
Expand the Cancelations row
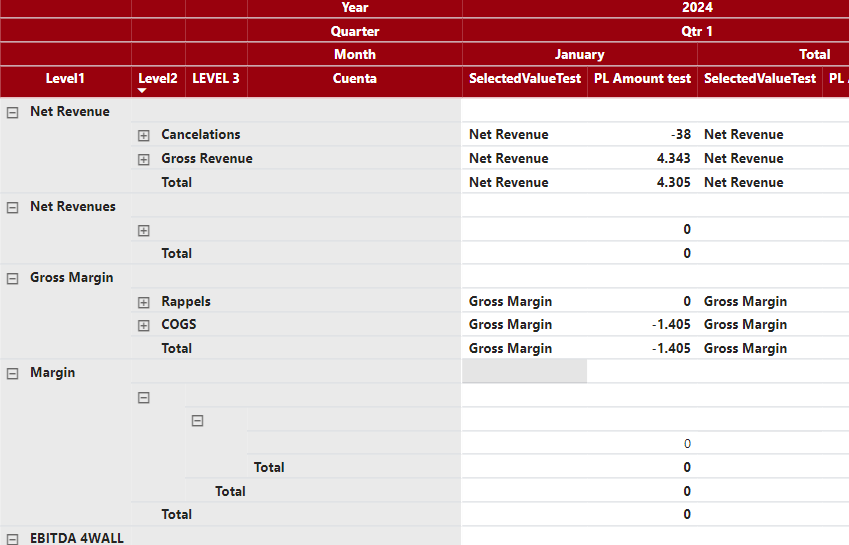143,135
